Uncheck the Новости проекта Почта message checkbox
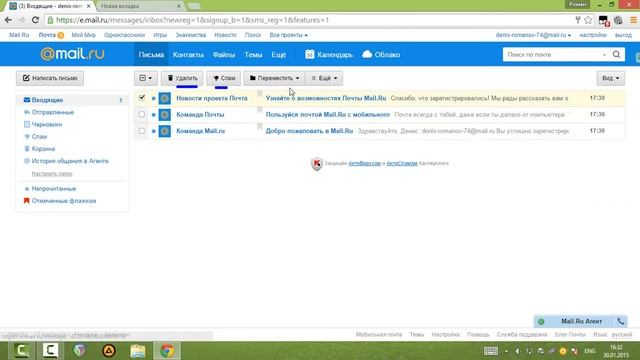The height and width of the screenshot is (360, 640). [142, 98]
